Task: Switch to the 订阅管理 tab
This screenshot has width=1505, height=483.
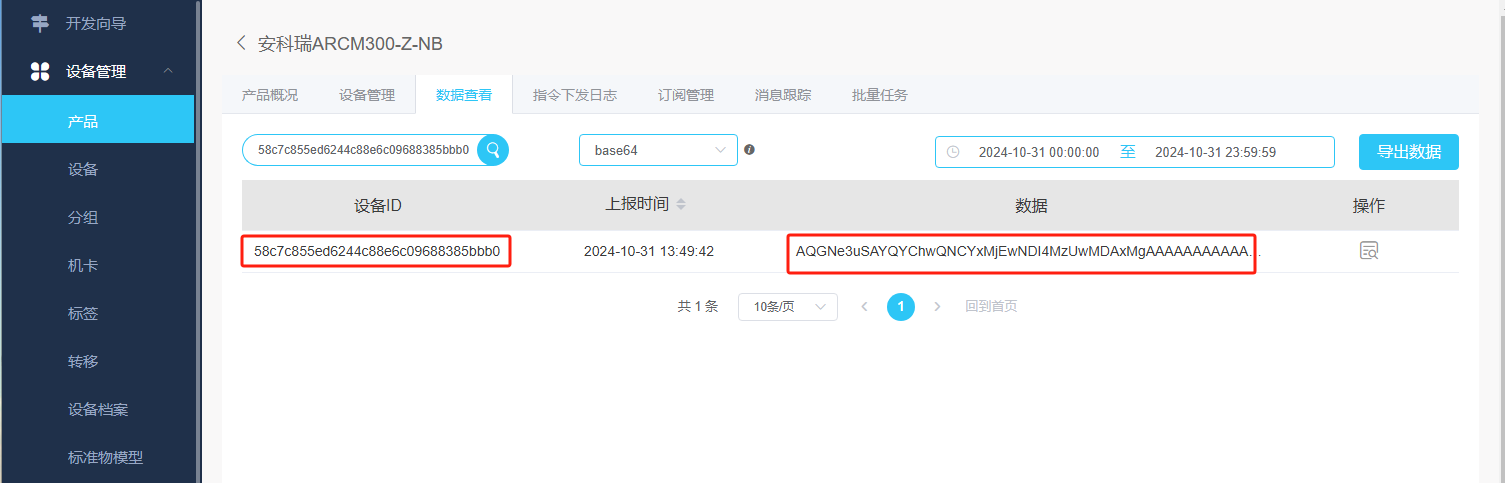Action: 685,95
